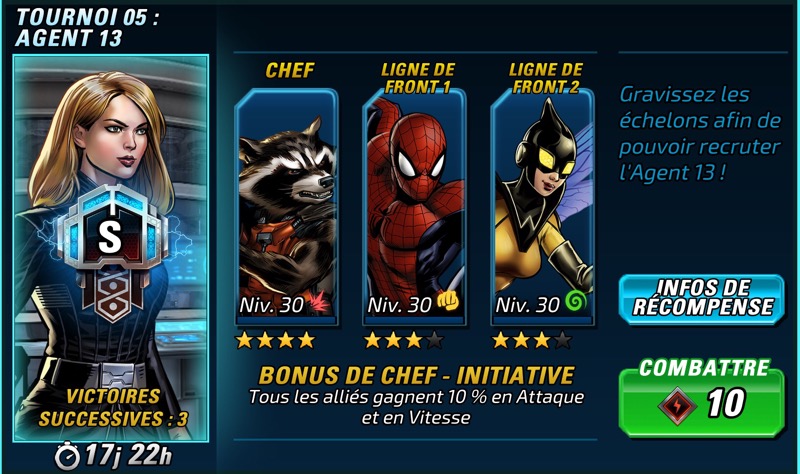The width and height of the screenshot is (800, 474).
Task: Click Spider-Man's star rating
Action: [x=404, y=340]
